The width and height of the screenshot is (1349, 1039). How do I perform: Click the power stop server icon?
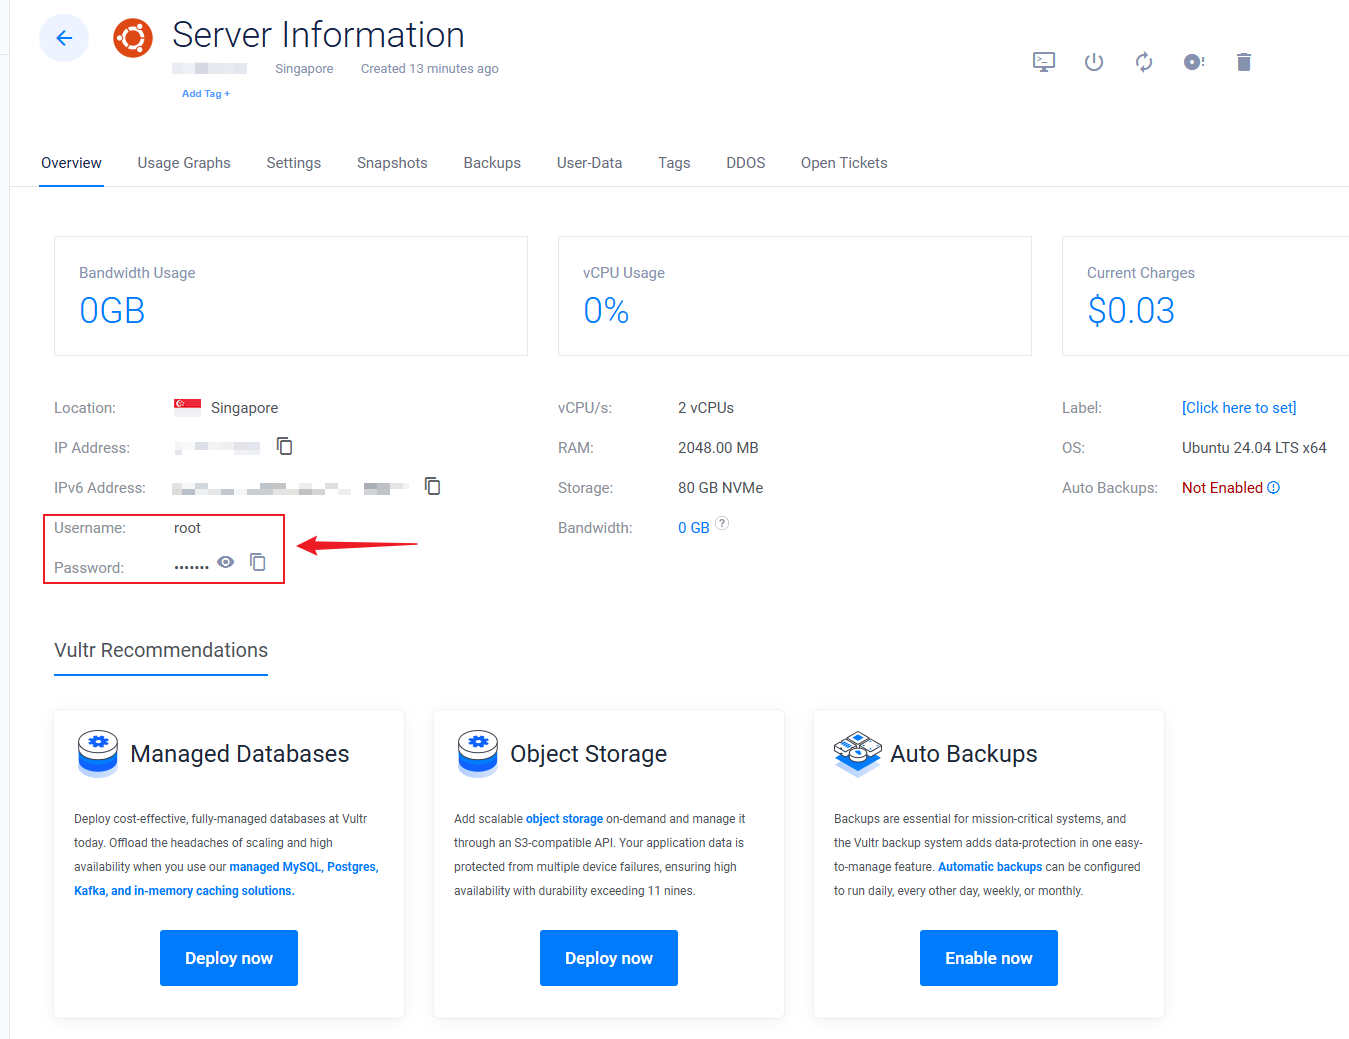point(1094,62)
